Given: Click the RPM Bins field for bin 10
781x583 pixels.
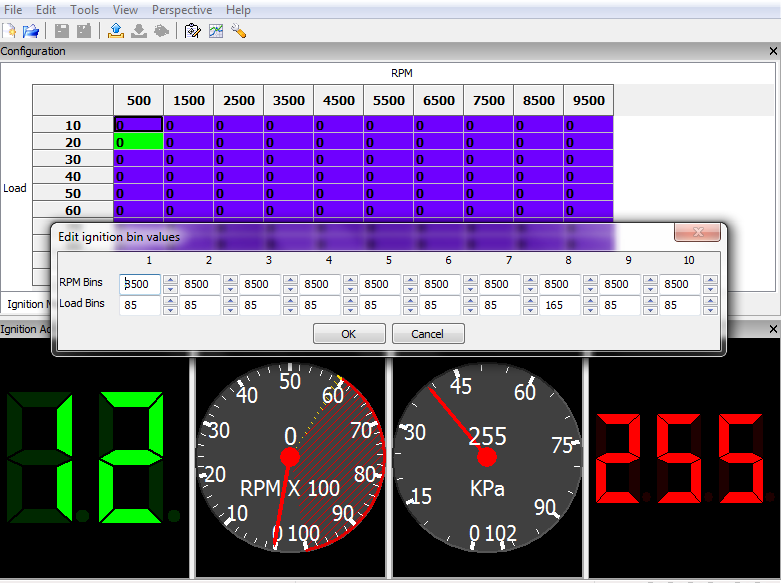Looking at the screenshot, I should point(680,284).
